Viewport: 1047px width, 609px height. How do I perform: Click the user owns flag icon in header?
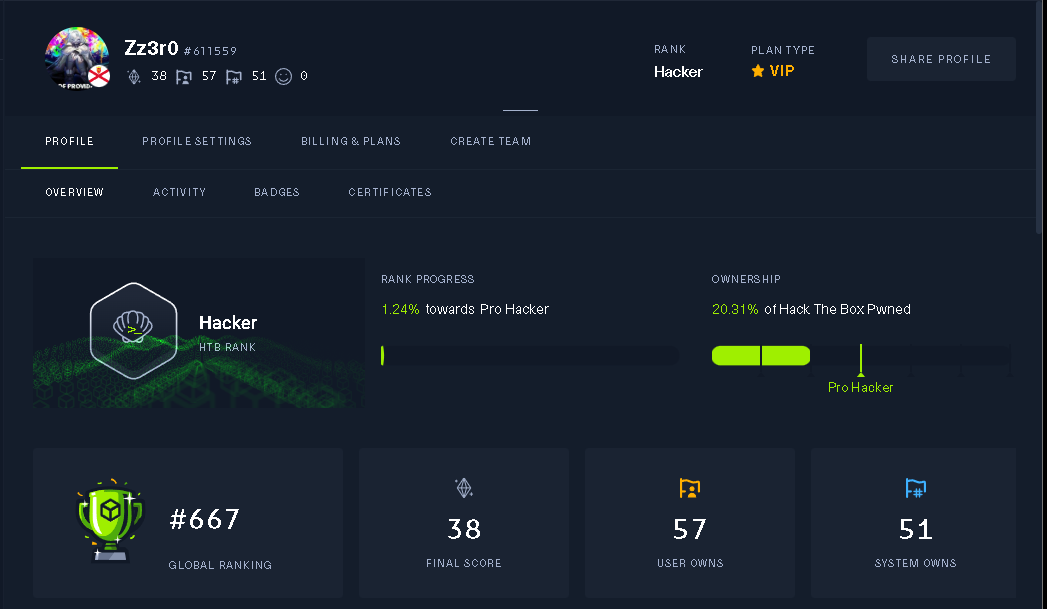point(184,77)
